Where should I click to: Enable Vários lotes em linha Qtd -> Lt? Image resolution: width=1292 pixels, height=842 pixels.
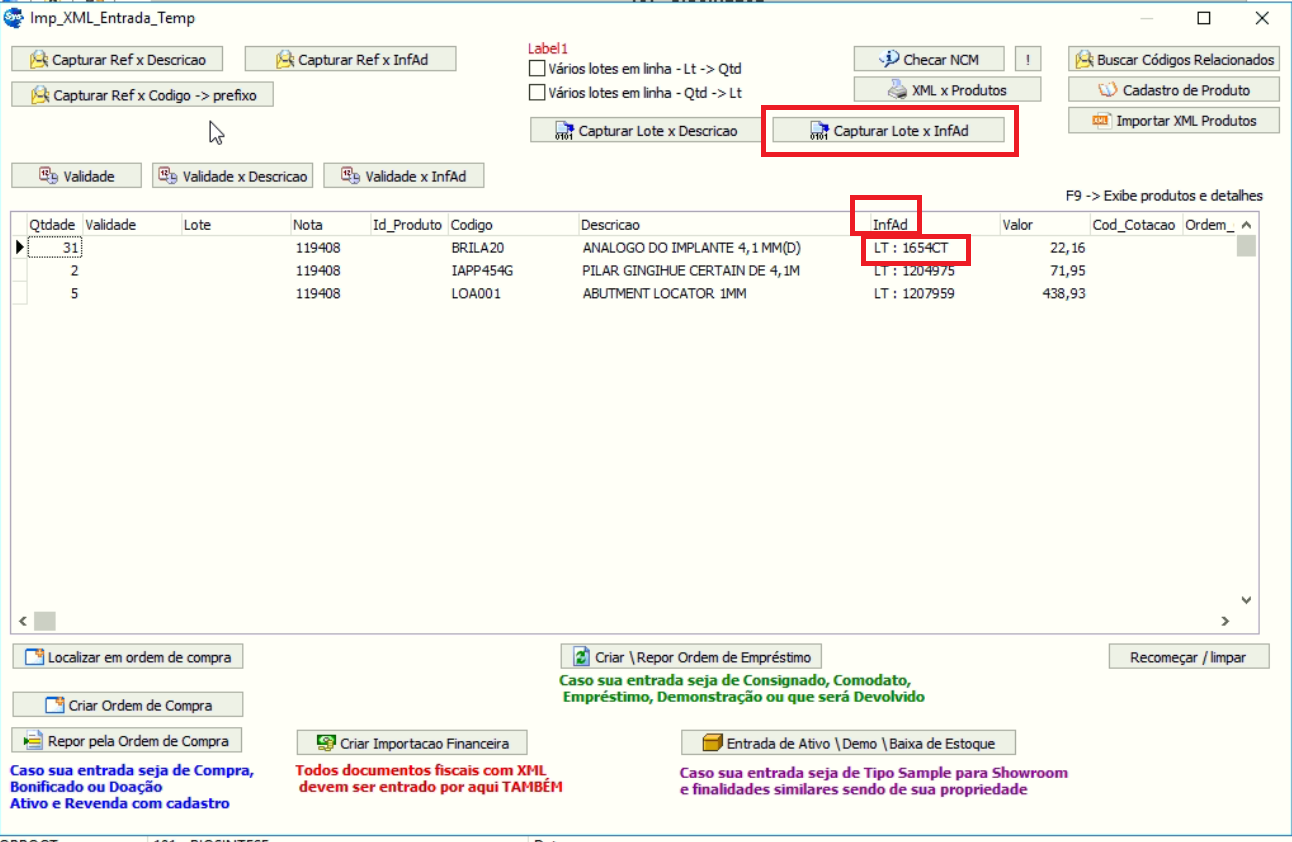(538, 93)
